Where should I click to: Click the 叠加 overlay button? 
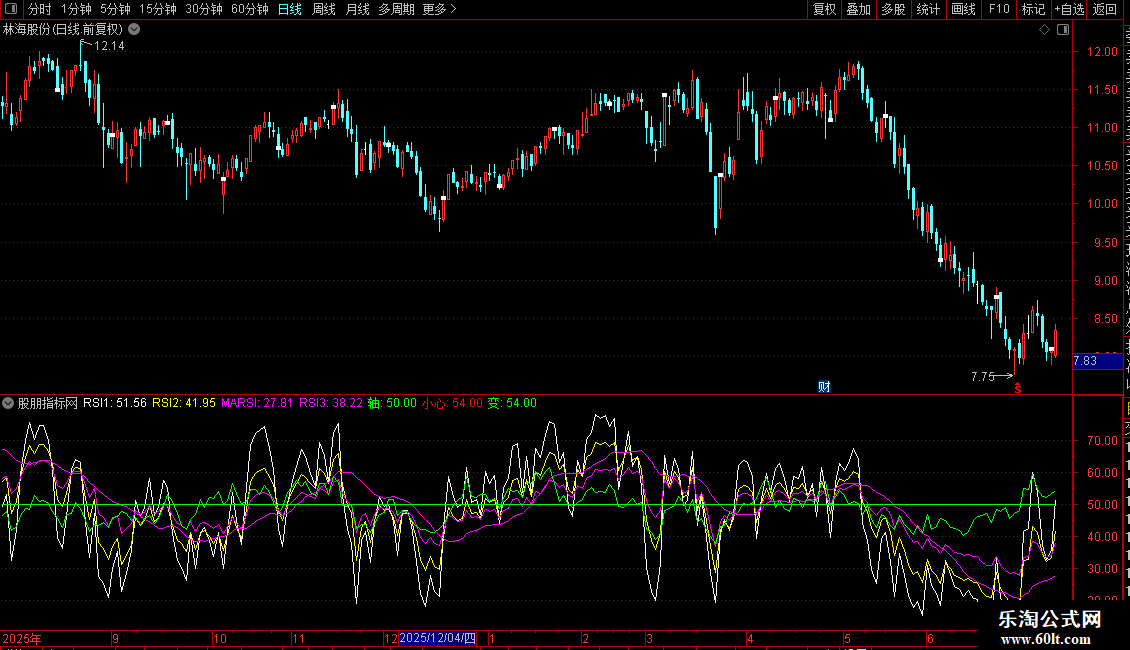tap(858, 9)
